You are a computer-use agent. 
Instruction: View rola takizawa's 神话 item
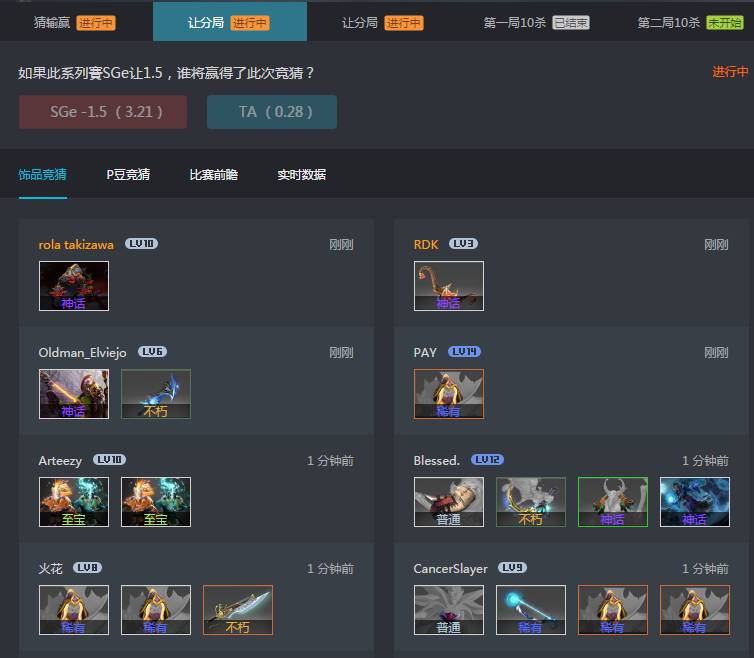pyautogui.click(x=74, y=286)
